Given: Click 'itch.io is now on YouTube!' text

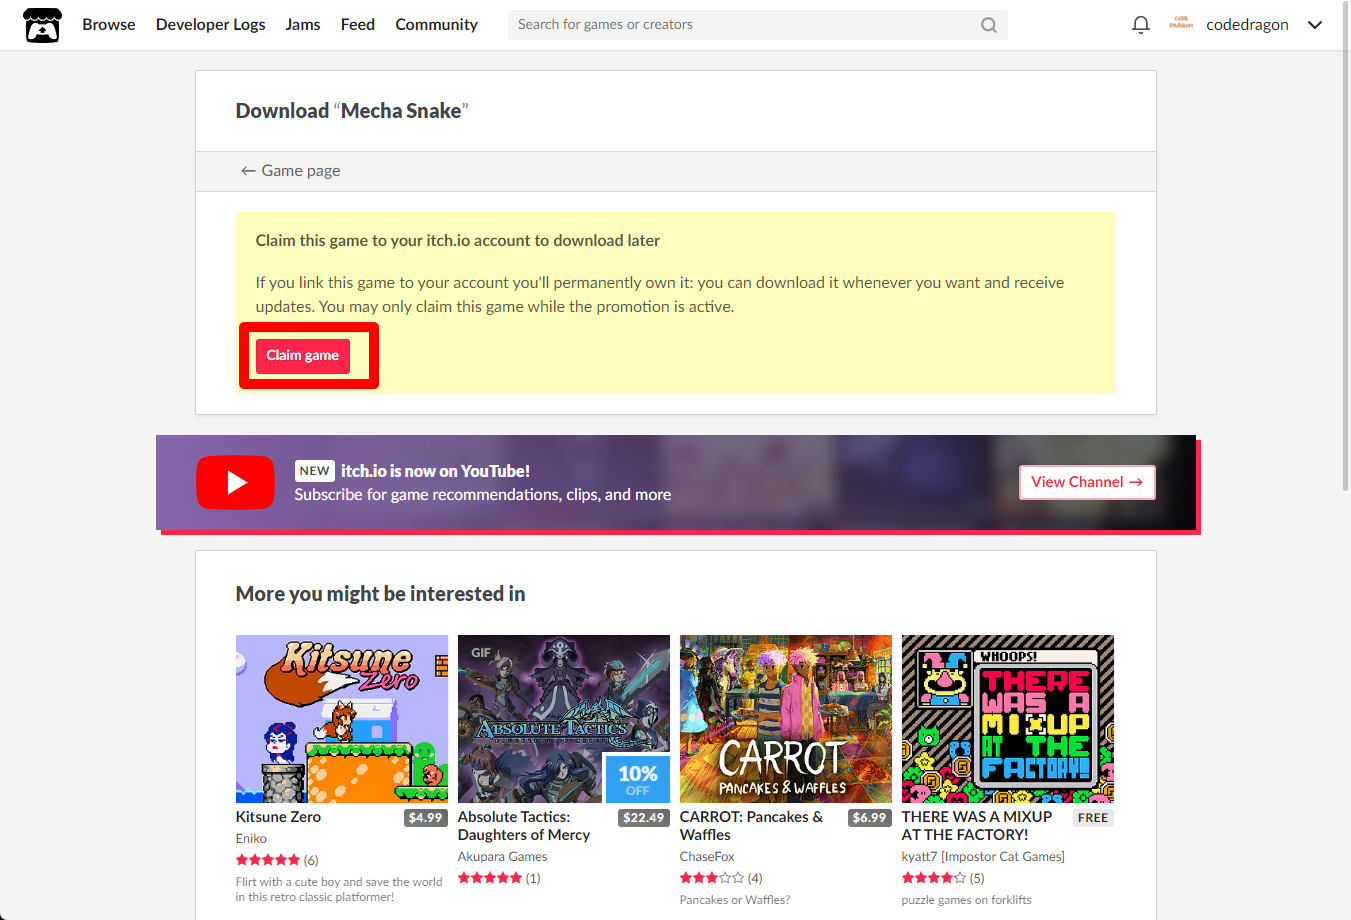Looking at the screenshot, I should click(x=435, y=471).
